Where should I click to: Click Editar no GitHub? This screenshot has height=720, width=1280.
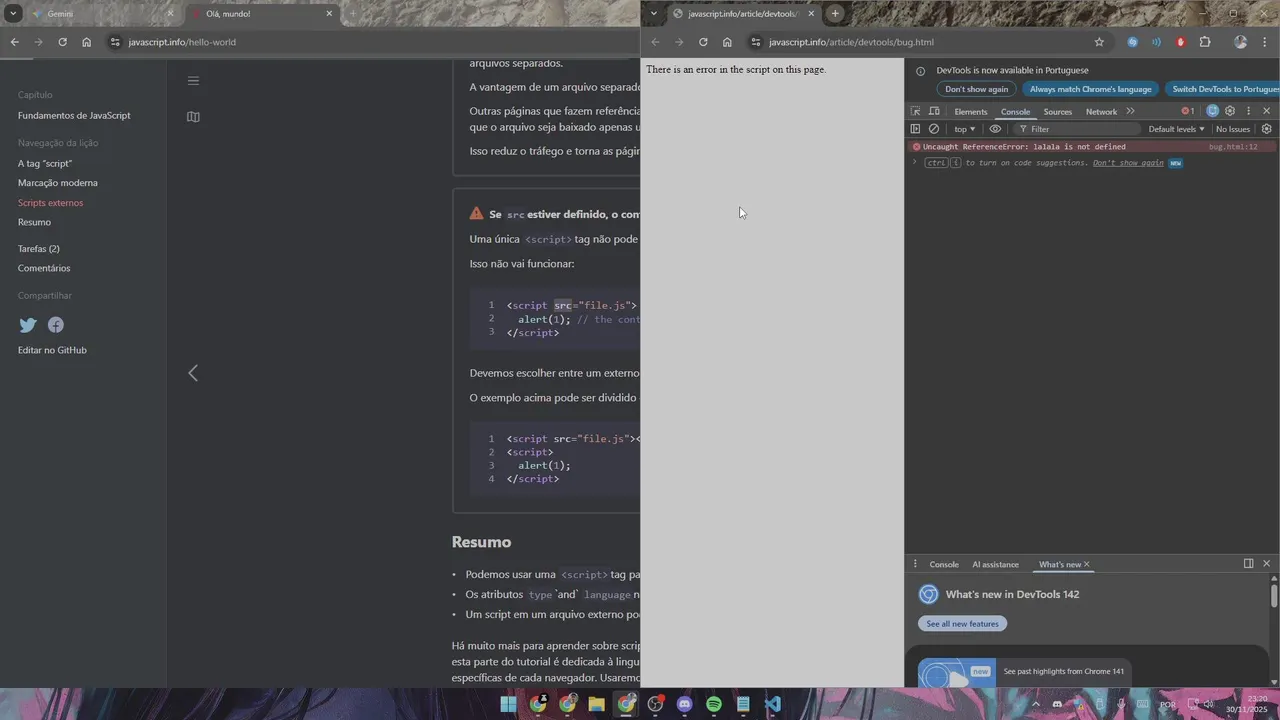(x=52, y=350)
